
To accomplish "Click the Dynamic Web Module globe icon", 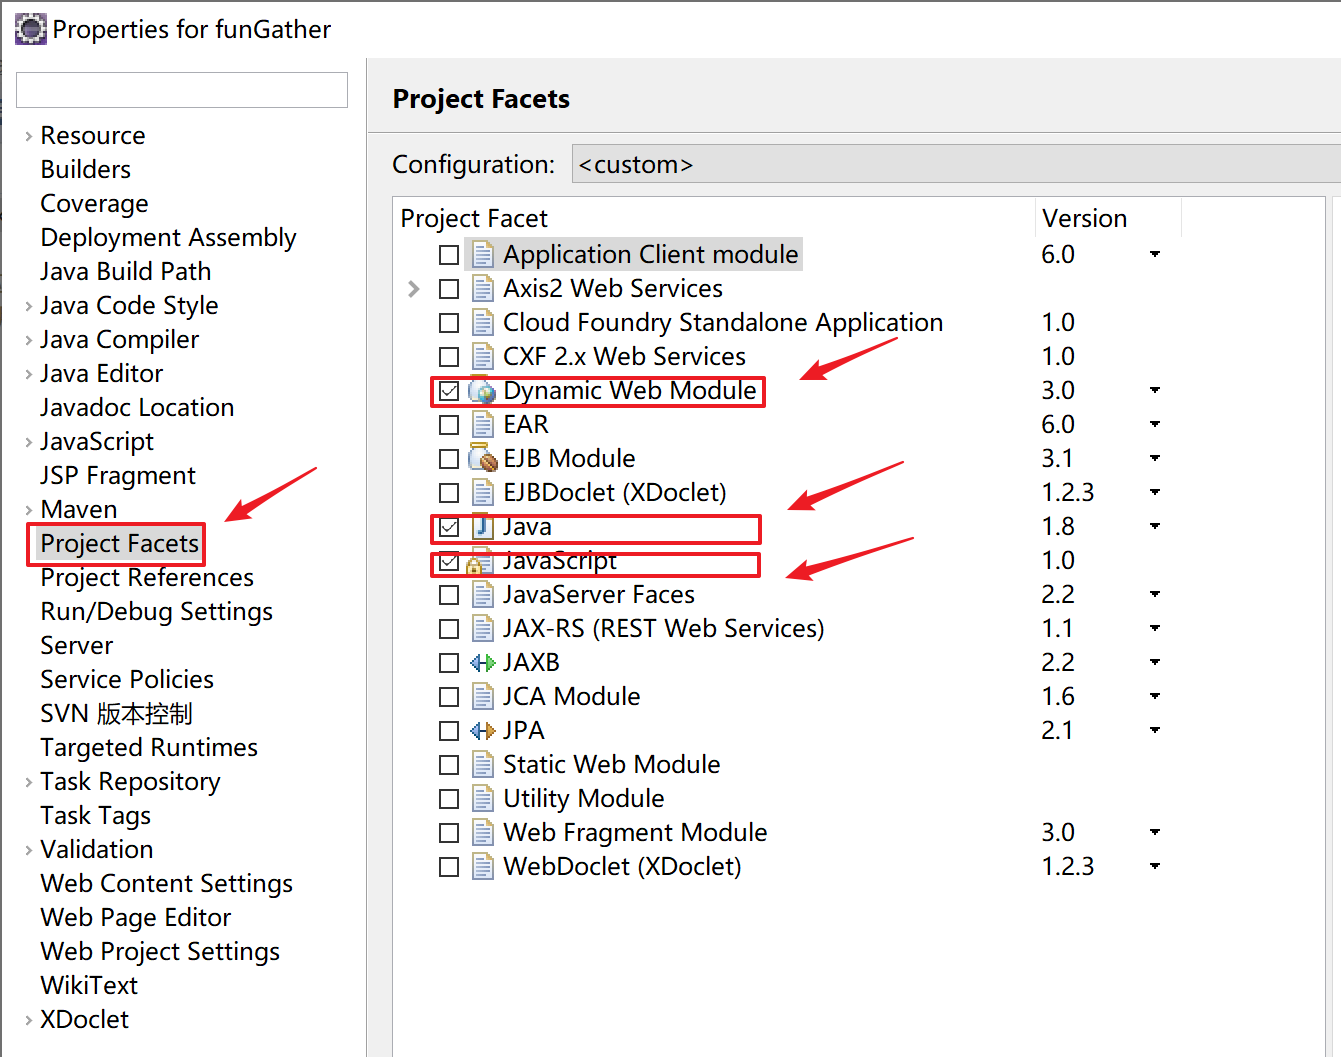I will [x=483, y=391].
